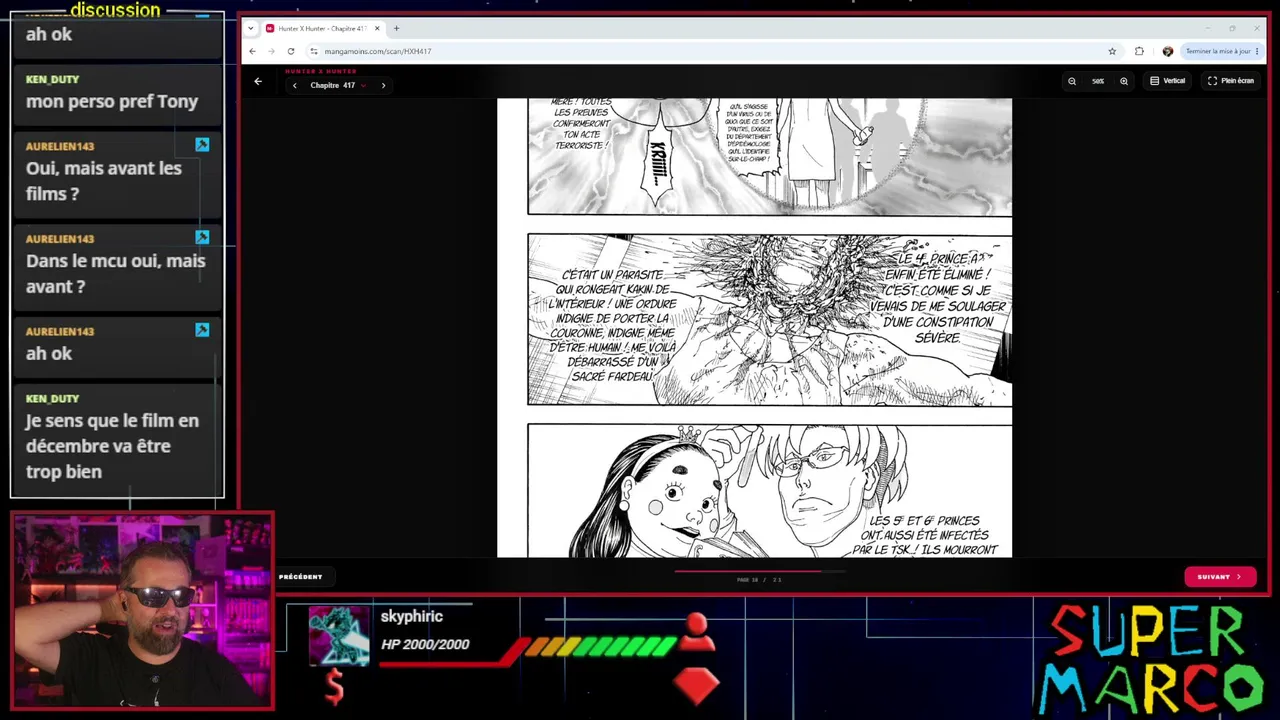The image size is (1280, 720).
Task: Return with the reader back arrow
Action: (258, 82)
